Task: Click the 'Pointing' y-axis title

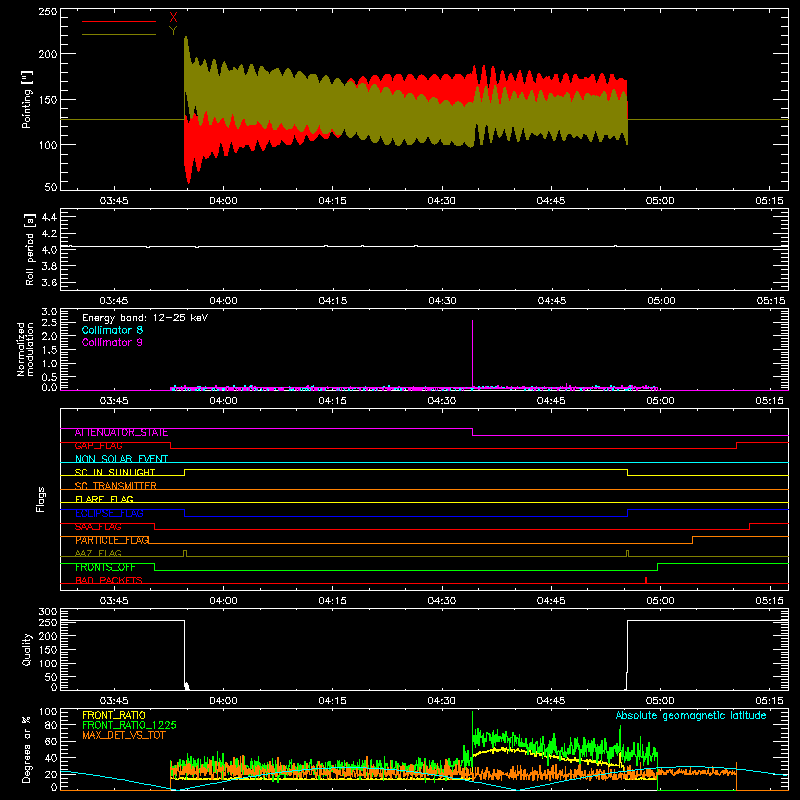Action: pyautogui.click(x=26, y=99)
